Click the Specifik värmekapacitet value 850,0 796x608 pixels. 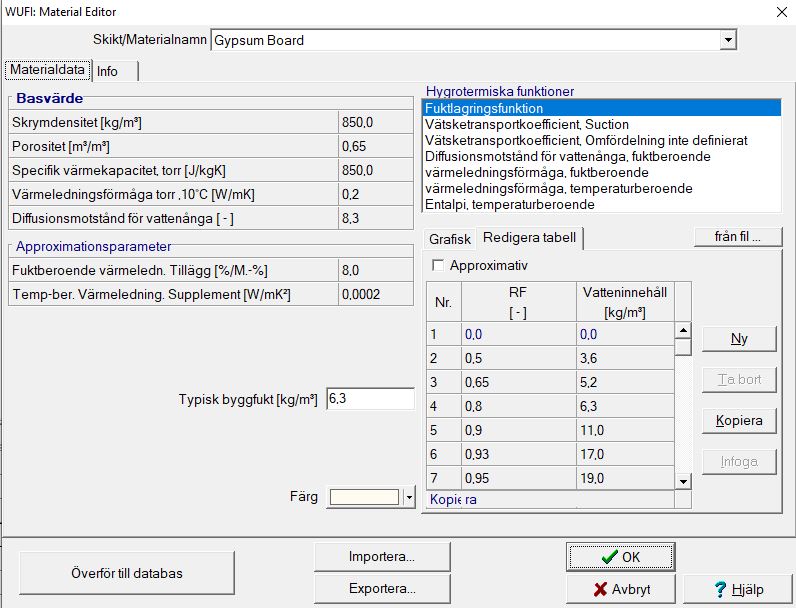375,170
